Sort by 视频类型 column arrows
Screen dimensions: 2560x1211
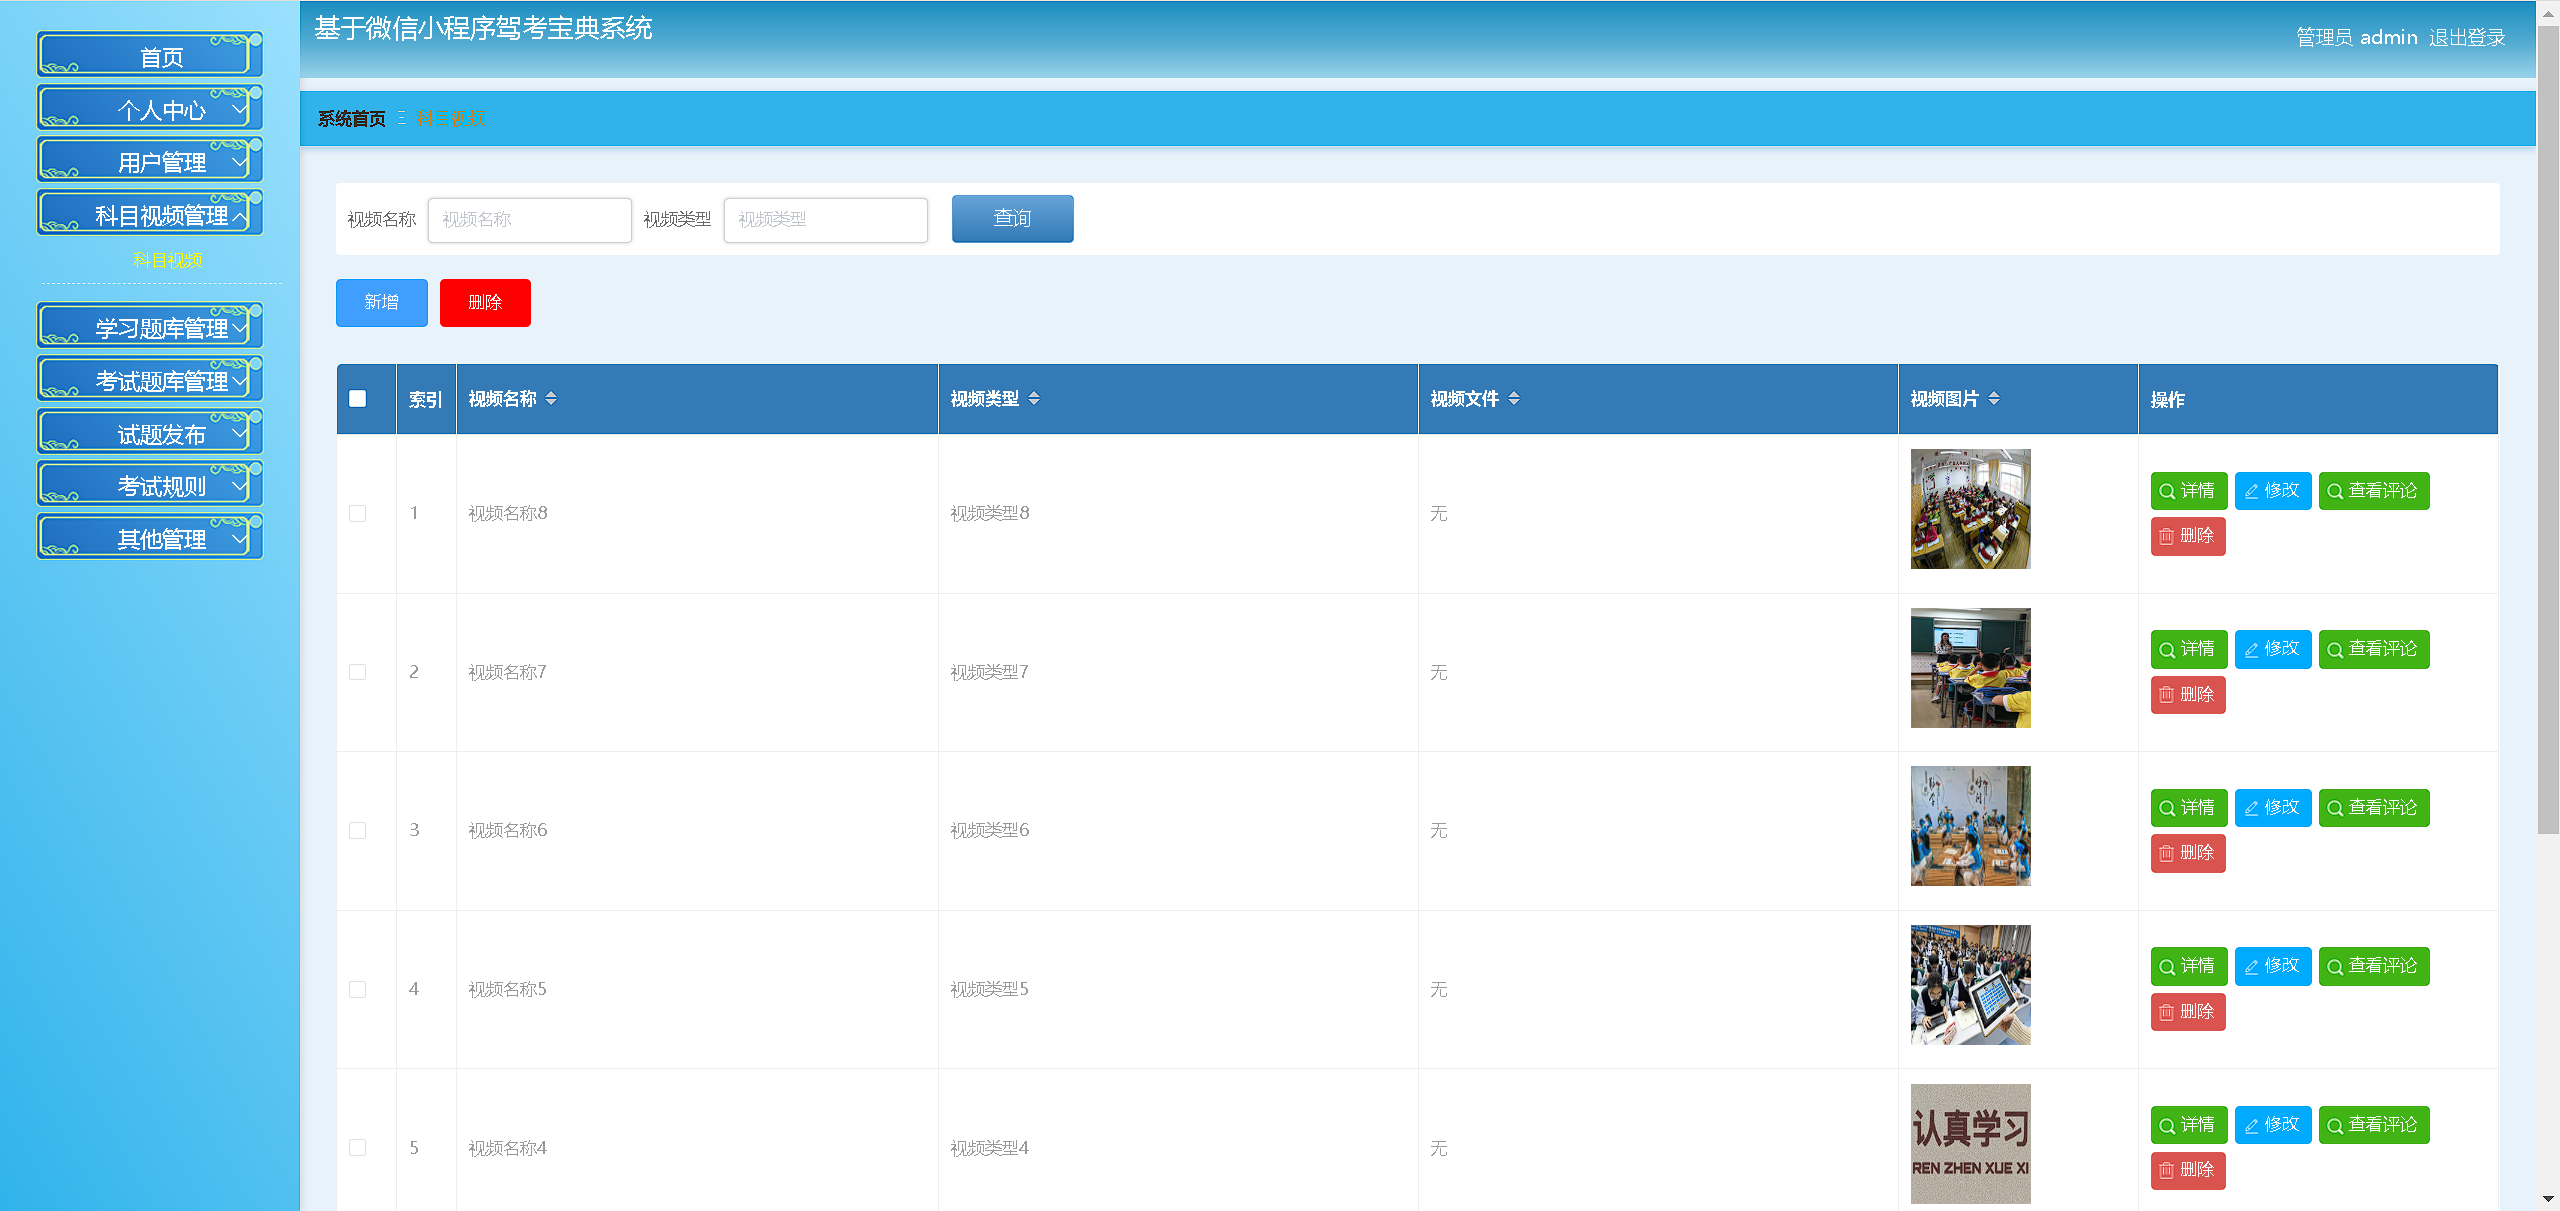[1033, 399]
